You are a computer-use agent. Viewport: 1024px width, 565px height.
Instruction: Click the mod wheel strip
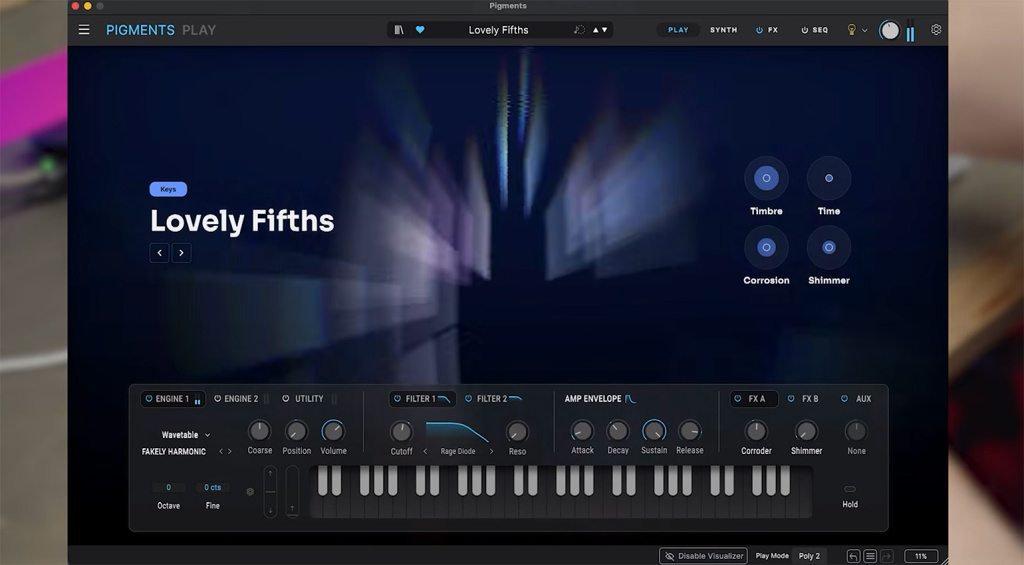pos(293,492)
